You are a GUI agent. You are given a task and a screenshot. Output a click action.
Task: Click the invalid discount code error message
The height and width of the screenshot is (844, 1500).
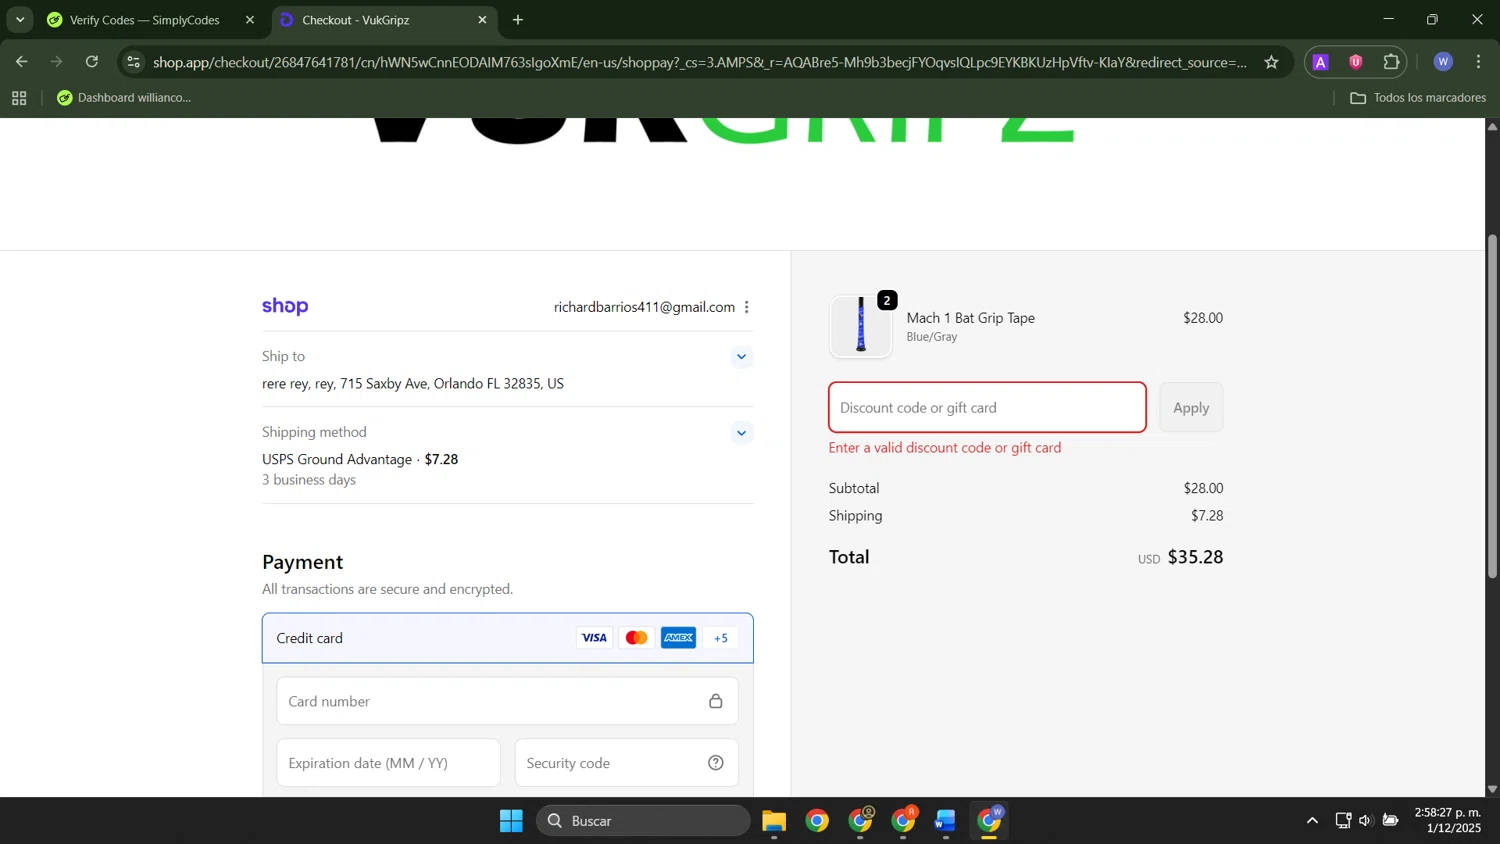coord(945,448)
